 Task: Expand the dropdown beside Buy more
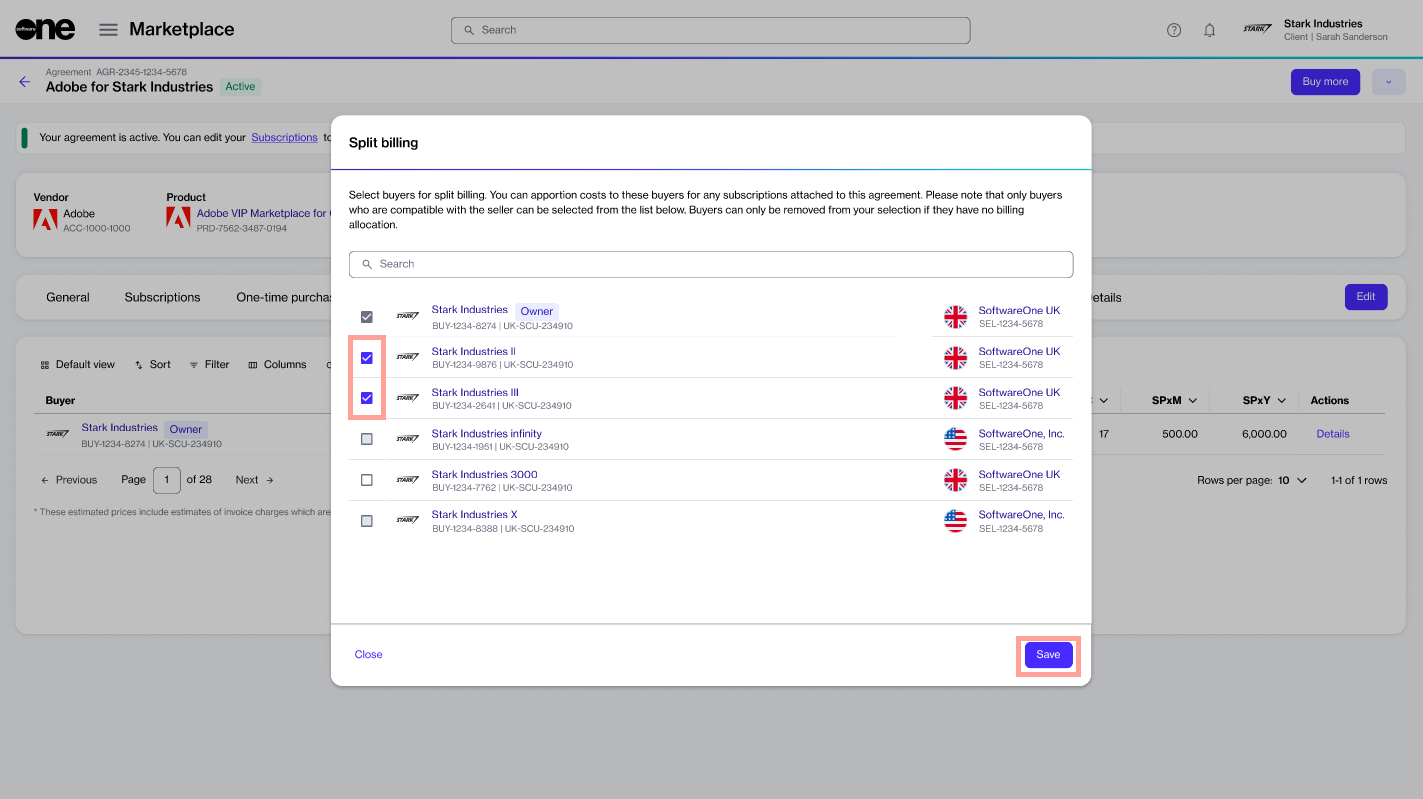click(x=1388, y=82)
